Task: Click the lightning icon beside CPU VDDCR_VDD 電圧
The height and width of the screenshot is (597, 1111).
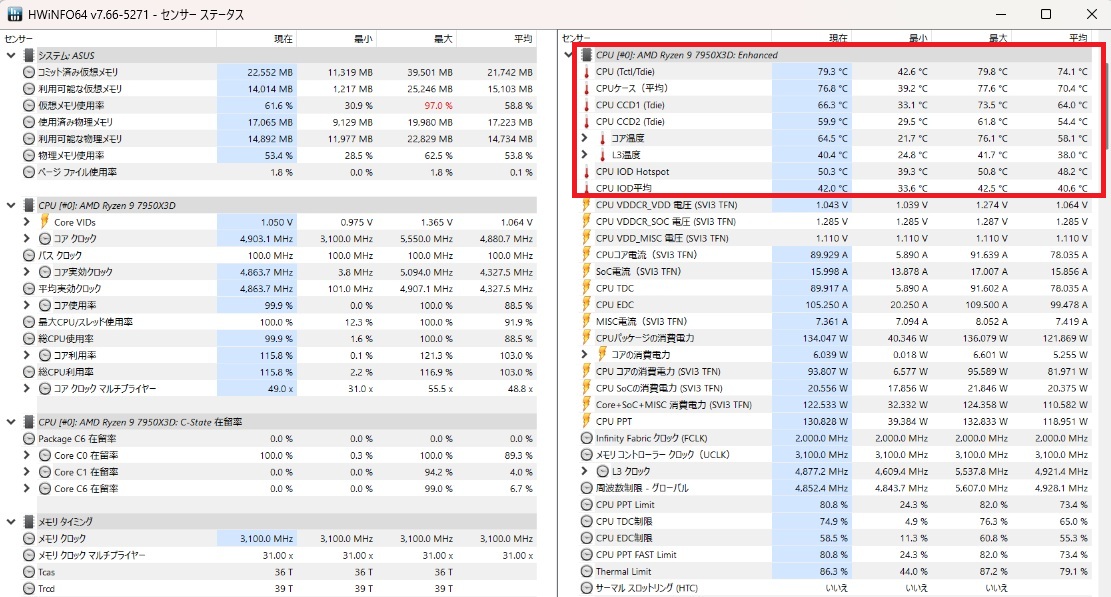Action: click(586, 205)
